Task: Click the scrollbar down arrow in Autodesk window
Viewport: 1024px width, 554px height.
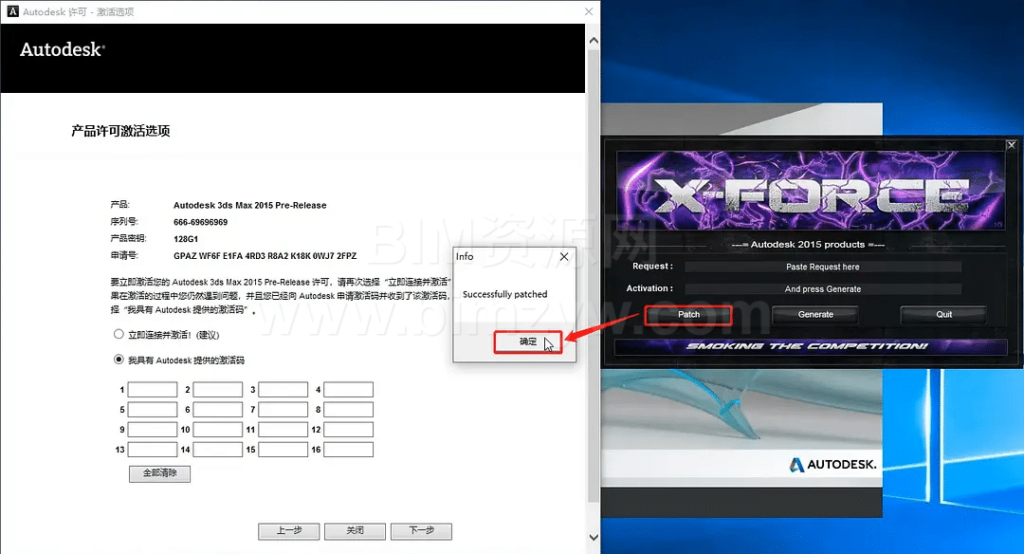Action: coord(594,538)
